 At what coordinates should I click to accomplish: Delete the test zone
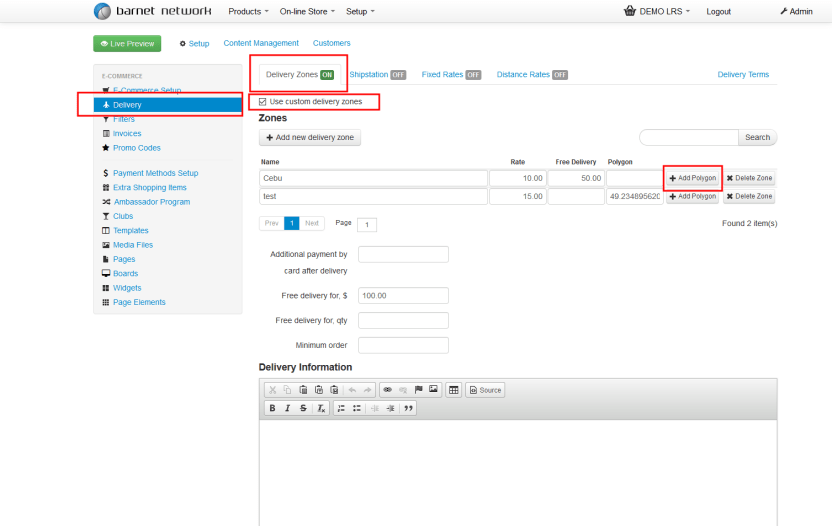[749, 196]
